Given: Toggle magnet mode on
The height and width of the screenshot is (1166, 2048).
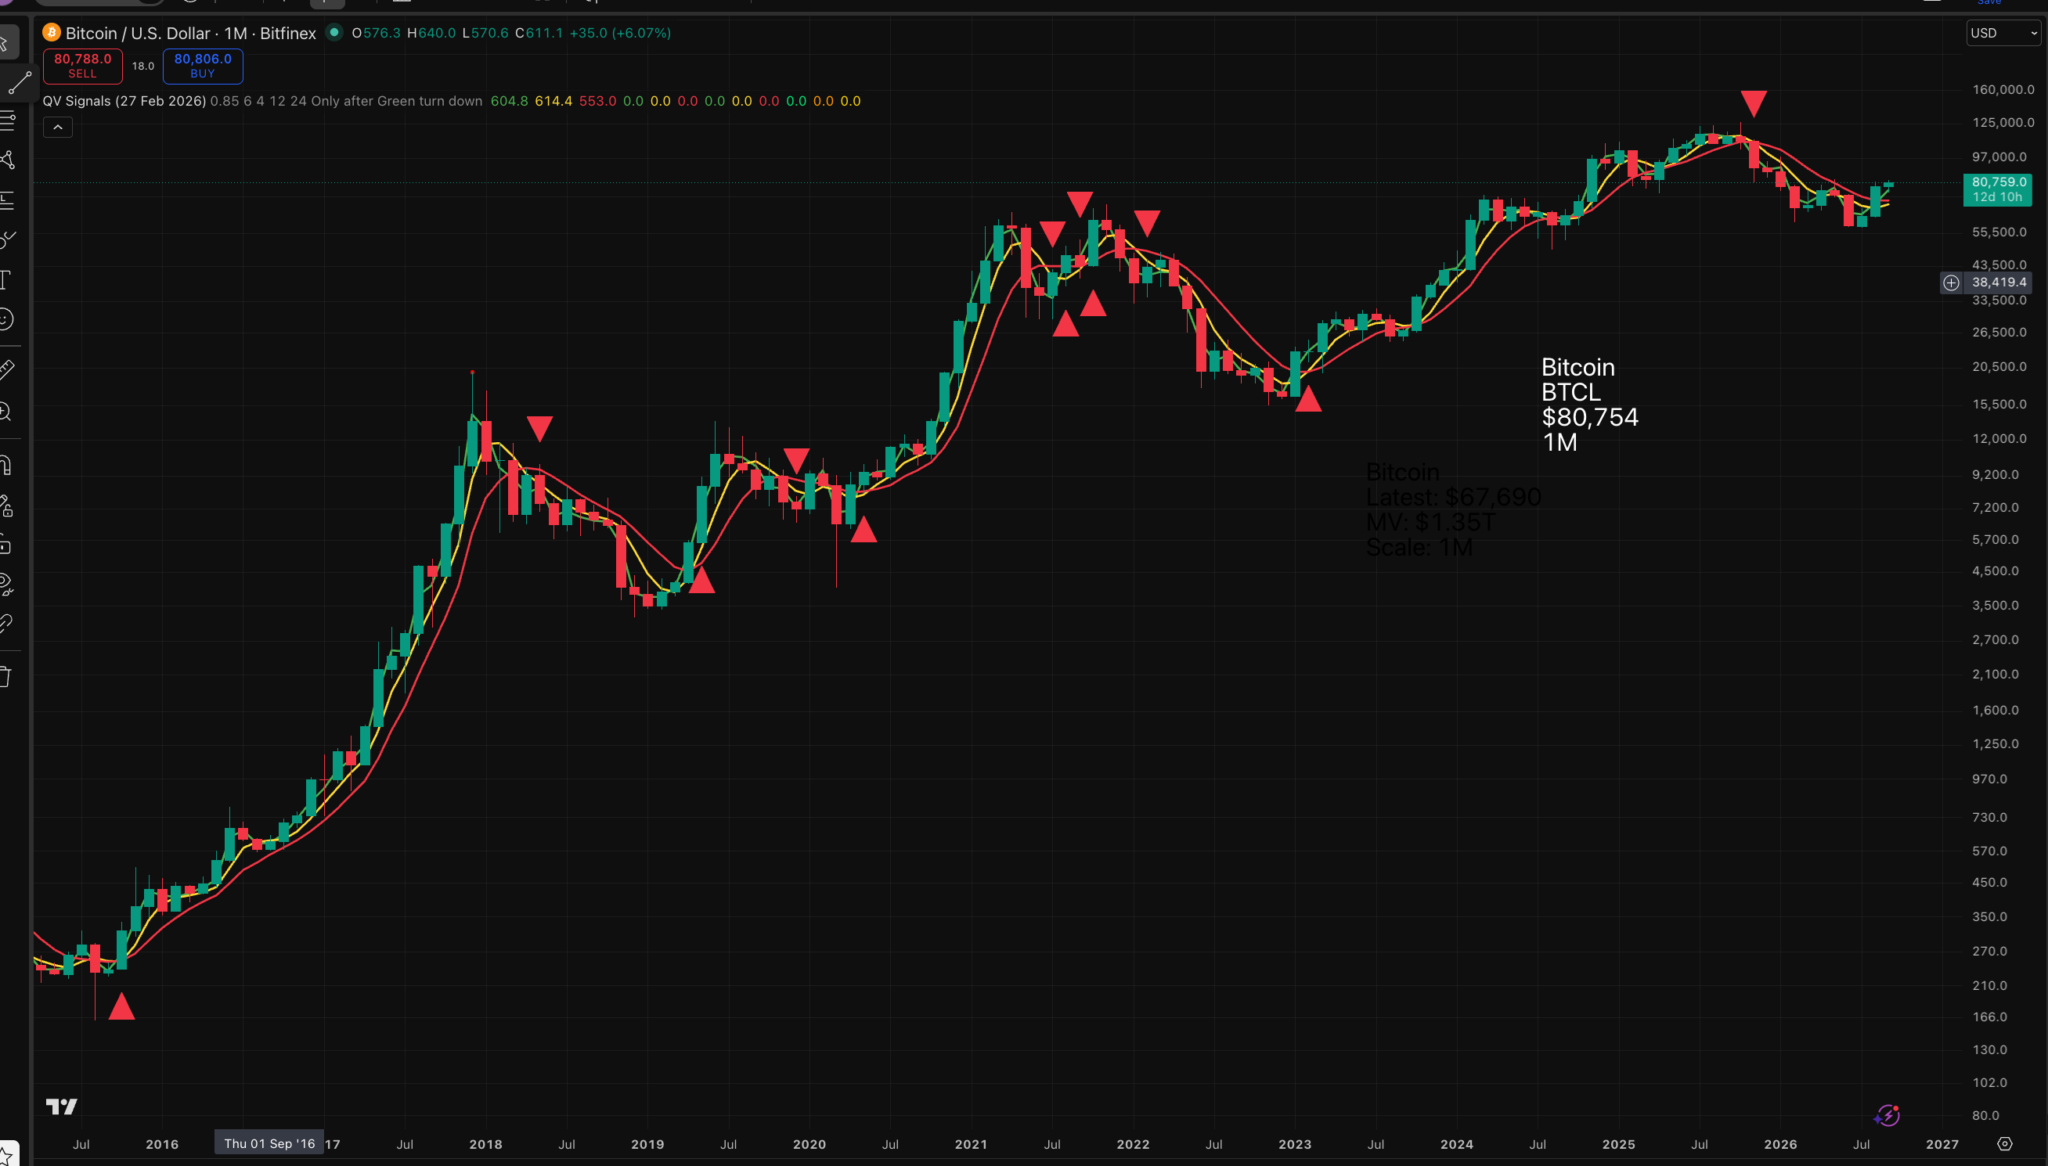Looking at the screenshot, I should (6, 465).
